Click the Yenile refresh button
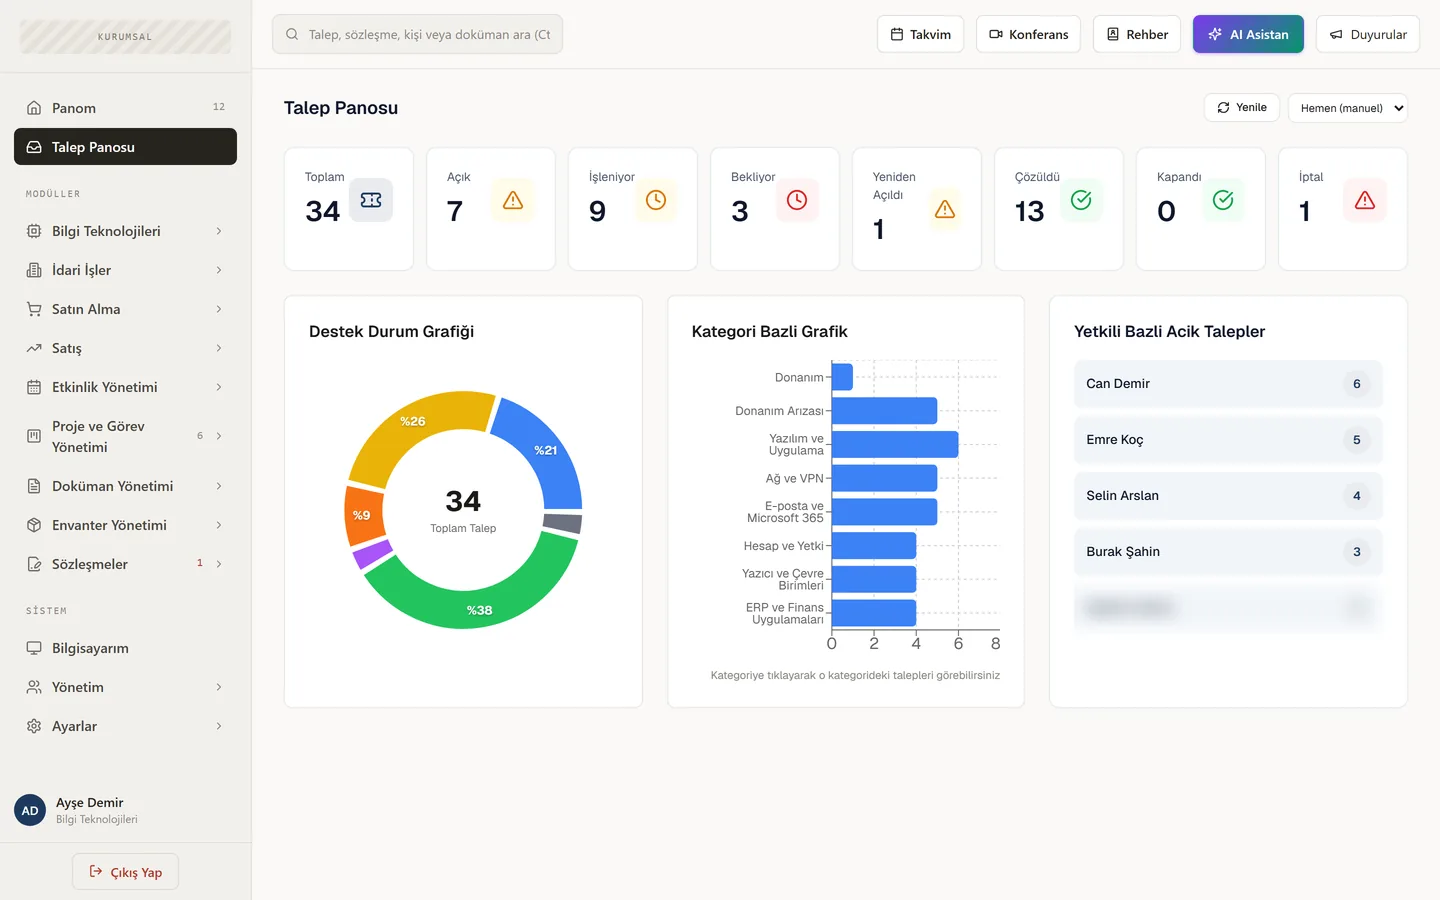This screenshot has height=900, width=1440. [1242, 107]
